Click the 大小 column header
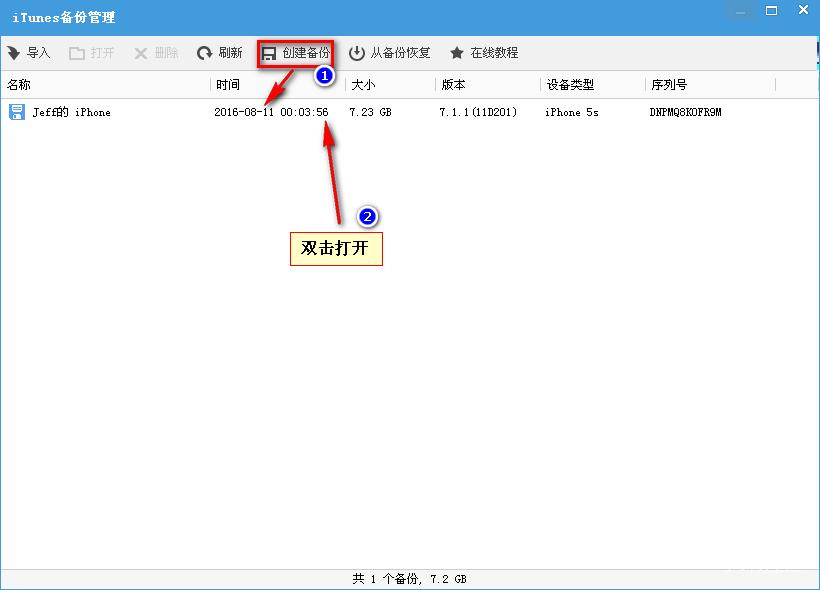Viewport: 820px width, 590px height. [x=362, y=85]
